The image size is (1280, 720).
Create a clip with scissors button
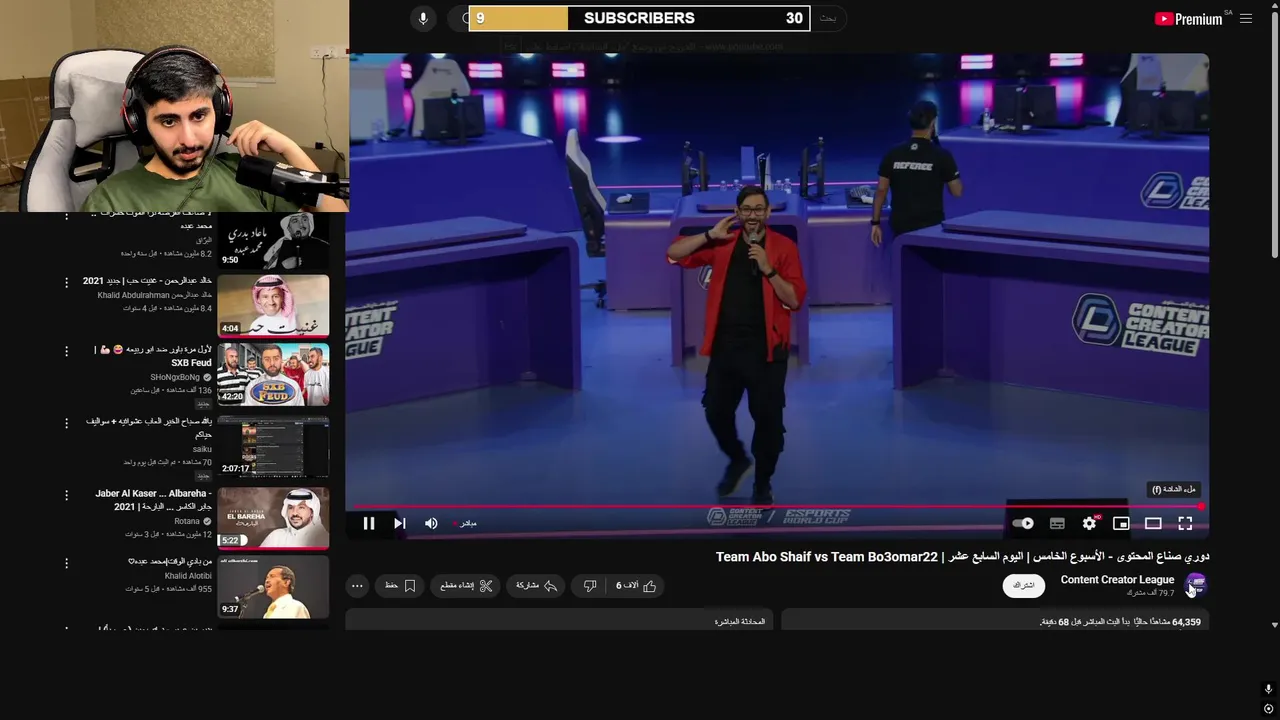click(x=466, y=586)
